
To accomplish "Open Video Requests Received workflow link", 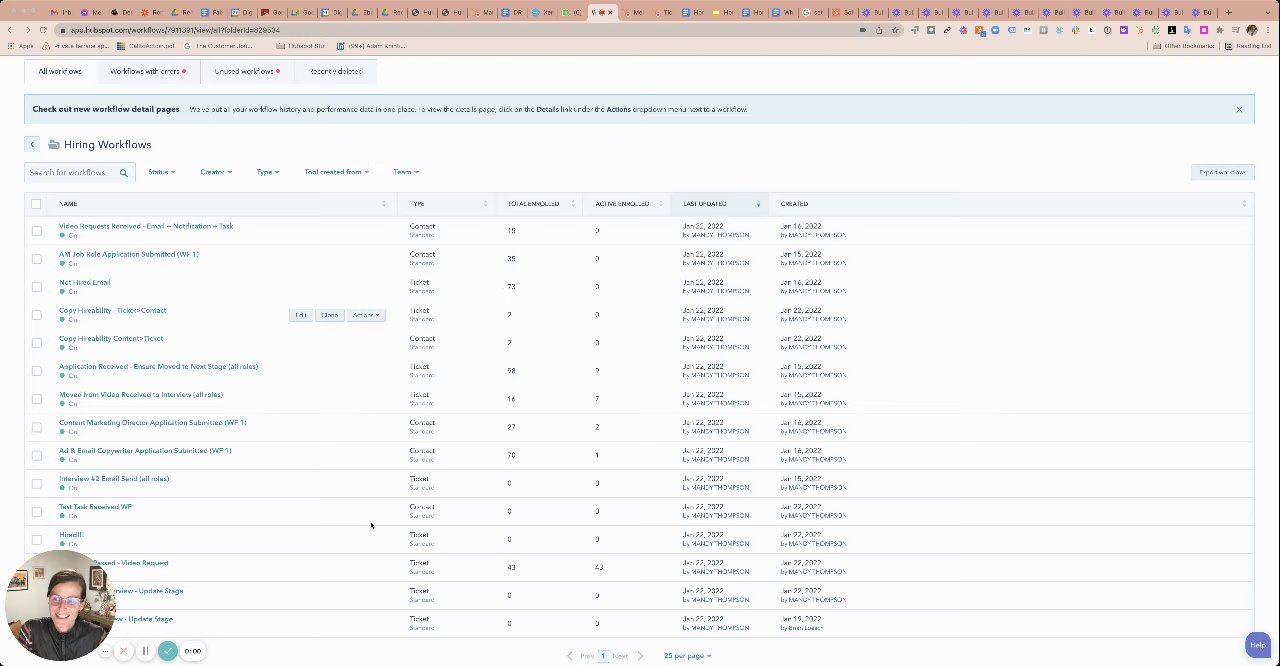I will tap(146, 226).
